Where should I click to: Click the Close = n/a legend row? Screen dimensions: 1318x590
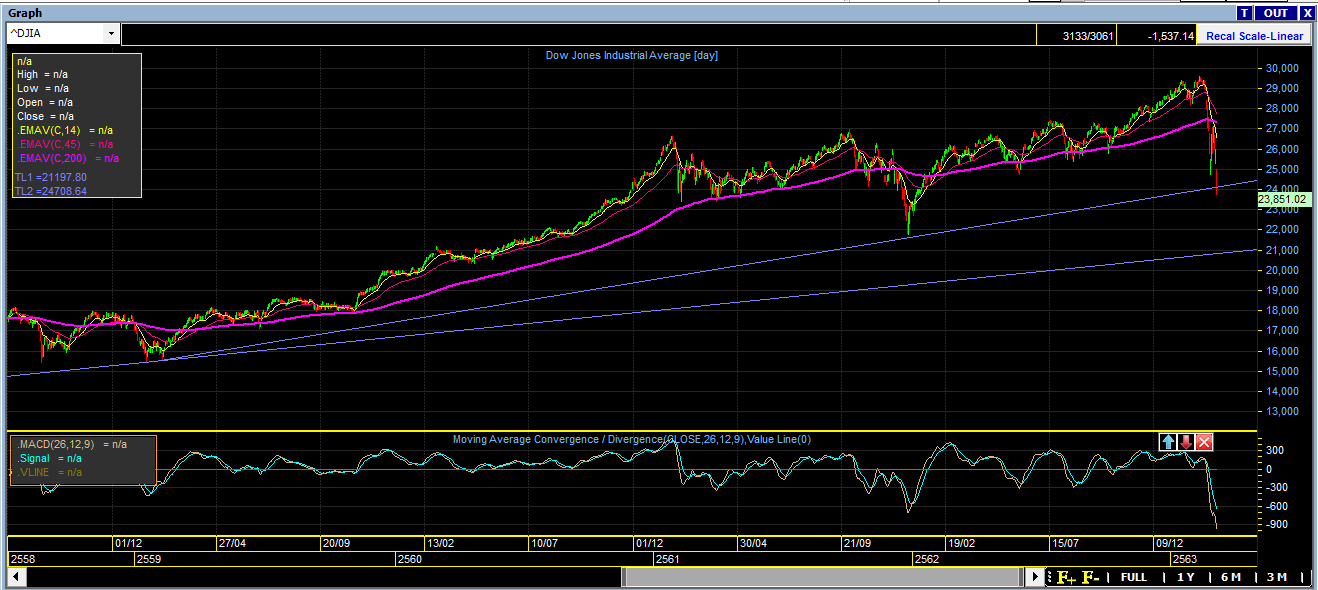(x=45, y=116)
